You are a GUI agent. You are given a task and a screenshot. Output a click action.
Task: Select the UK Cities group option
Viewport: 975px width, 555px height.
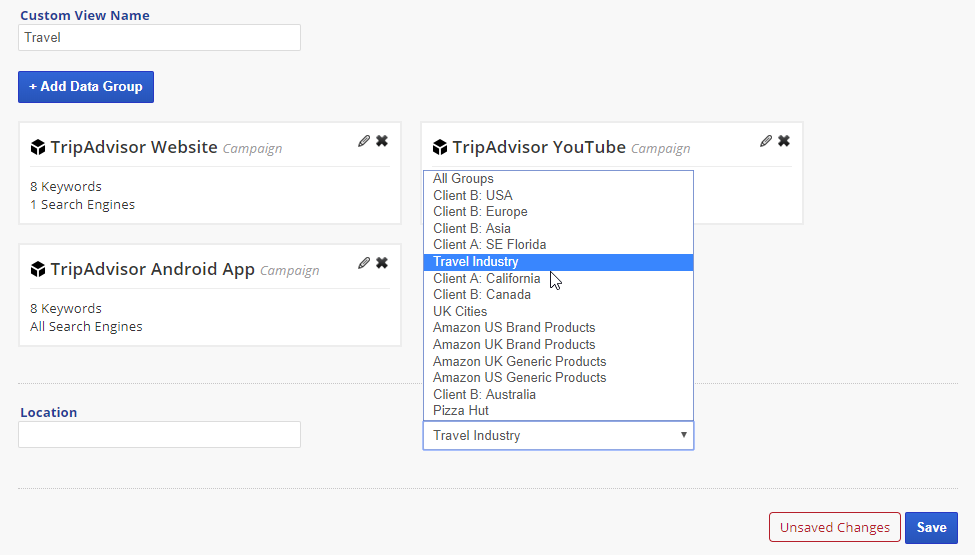(460, 311)
